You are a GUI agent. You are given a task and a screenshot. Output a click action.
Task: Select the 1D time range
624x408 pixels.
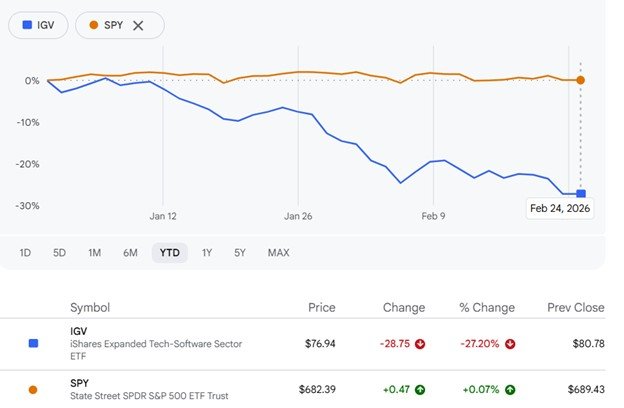(x=25, y=253)
